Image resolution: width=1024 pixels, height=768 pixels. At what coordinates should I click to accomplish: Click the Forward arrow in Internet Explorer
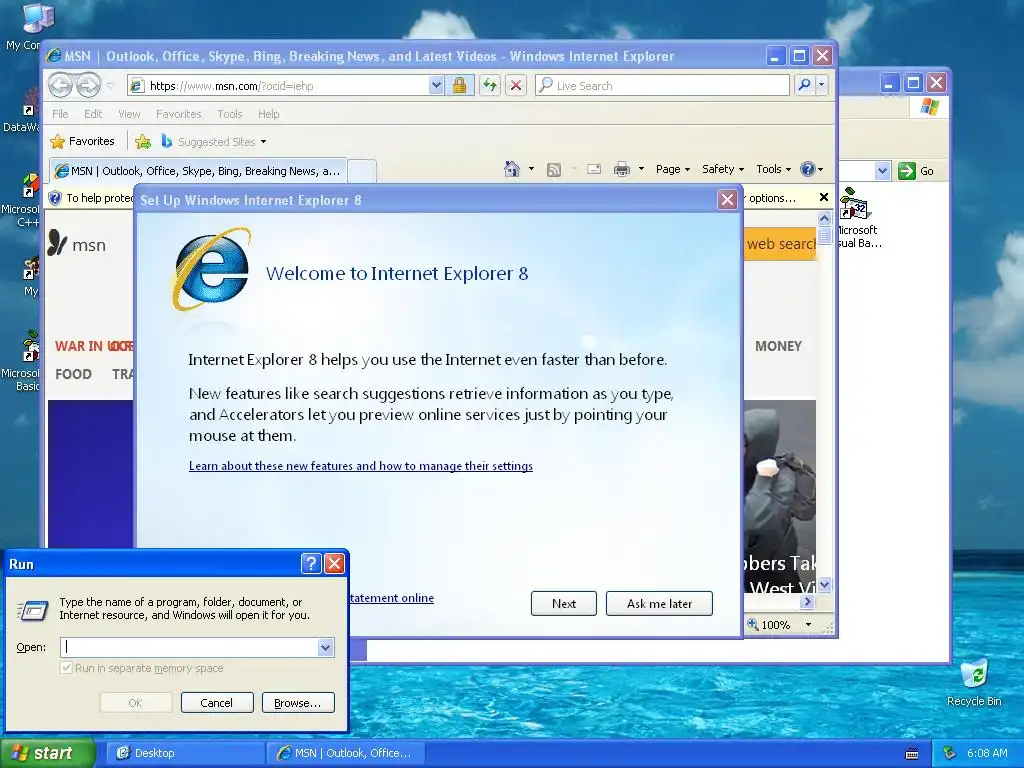point(88,85)
